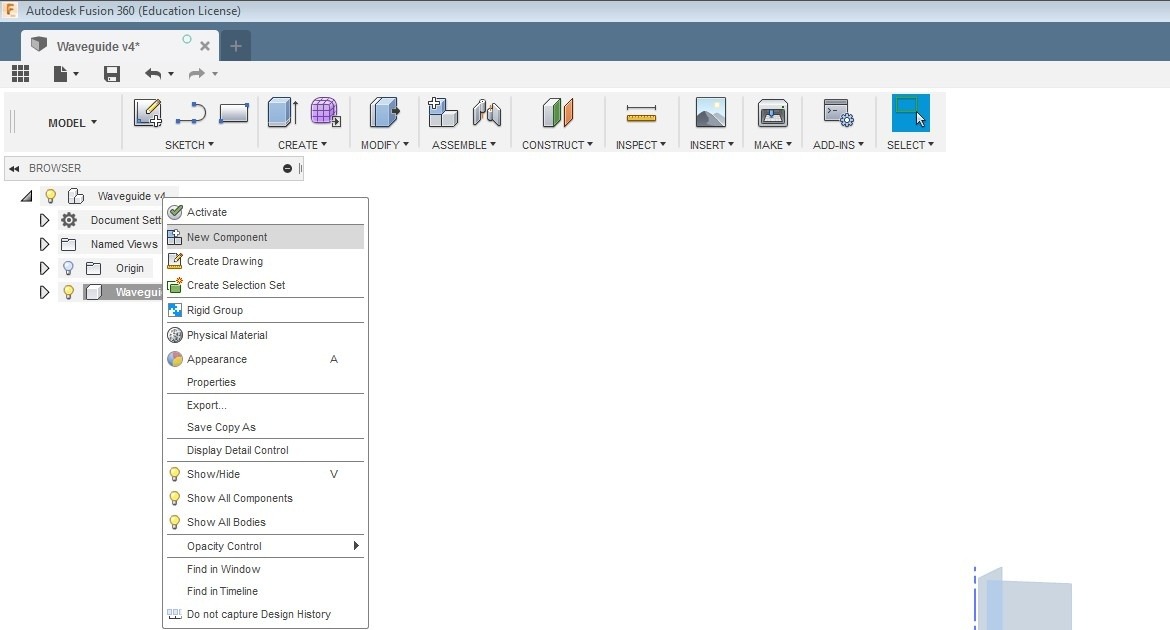Select the Press Pull modify tool
This screenshot has height=630, width=1170.
click(x=384, y=113)
